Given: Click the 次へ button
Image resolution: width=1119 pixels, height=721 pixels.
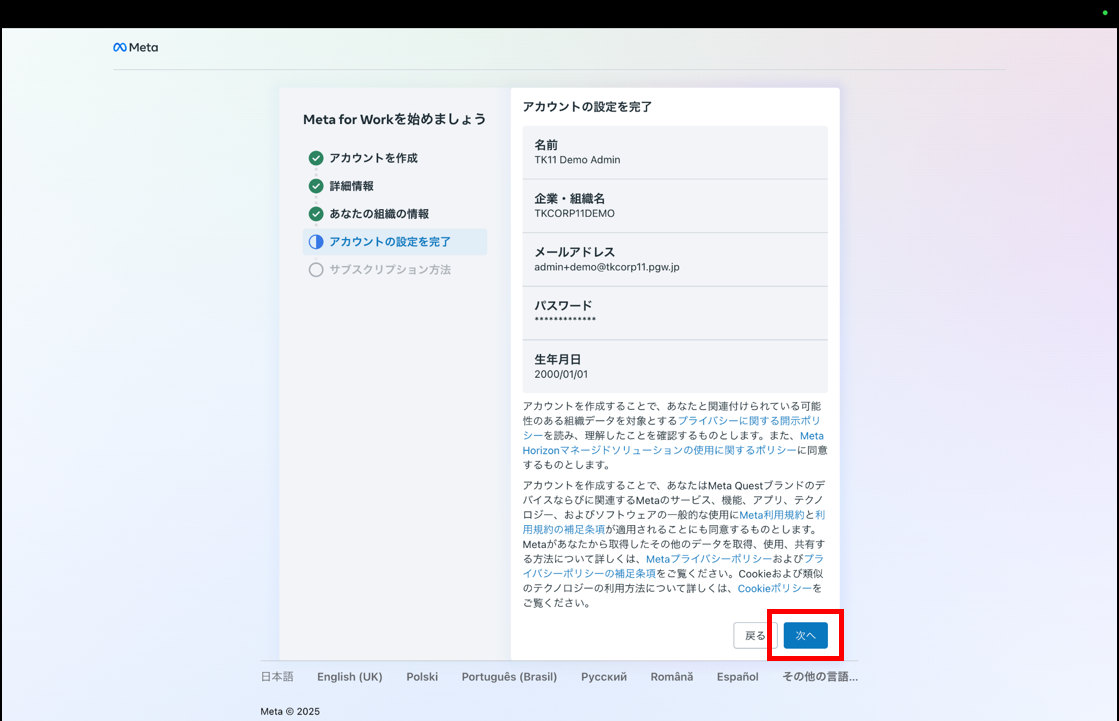Looking at the screenshot, I should (x=806, y=635).
